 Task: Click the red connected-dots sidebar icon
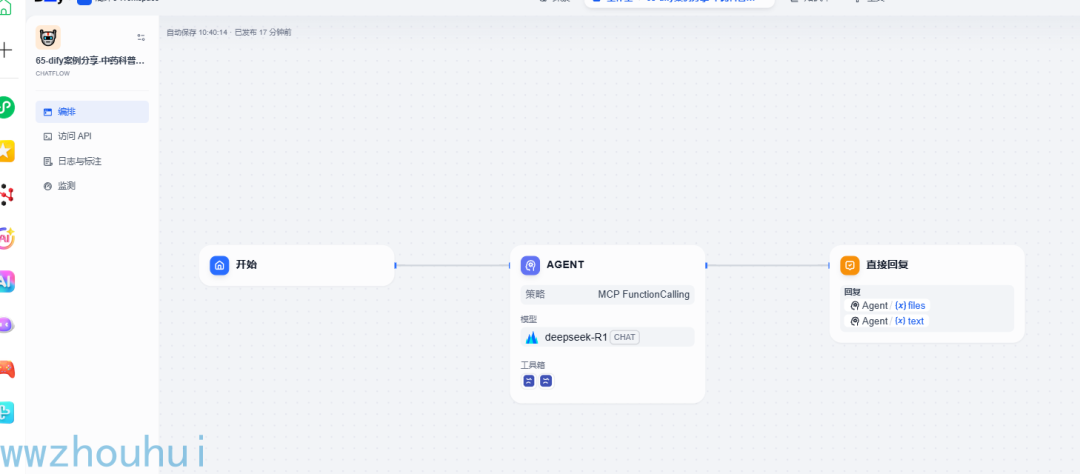point(6,194)
